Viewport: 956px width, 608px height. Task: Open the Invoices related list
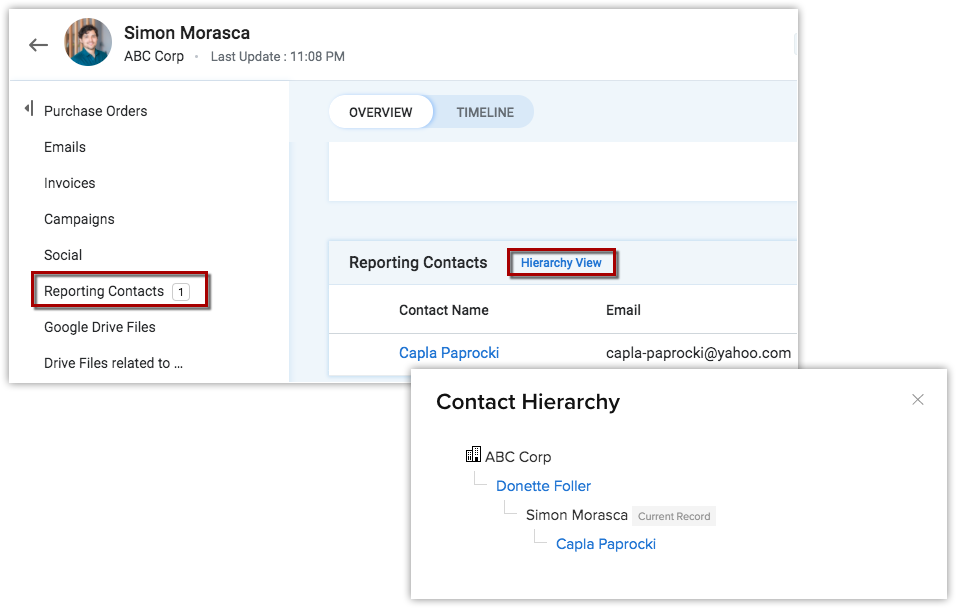click(x=70, y=183)
